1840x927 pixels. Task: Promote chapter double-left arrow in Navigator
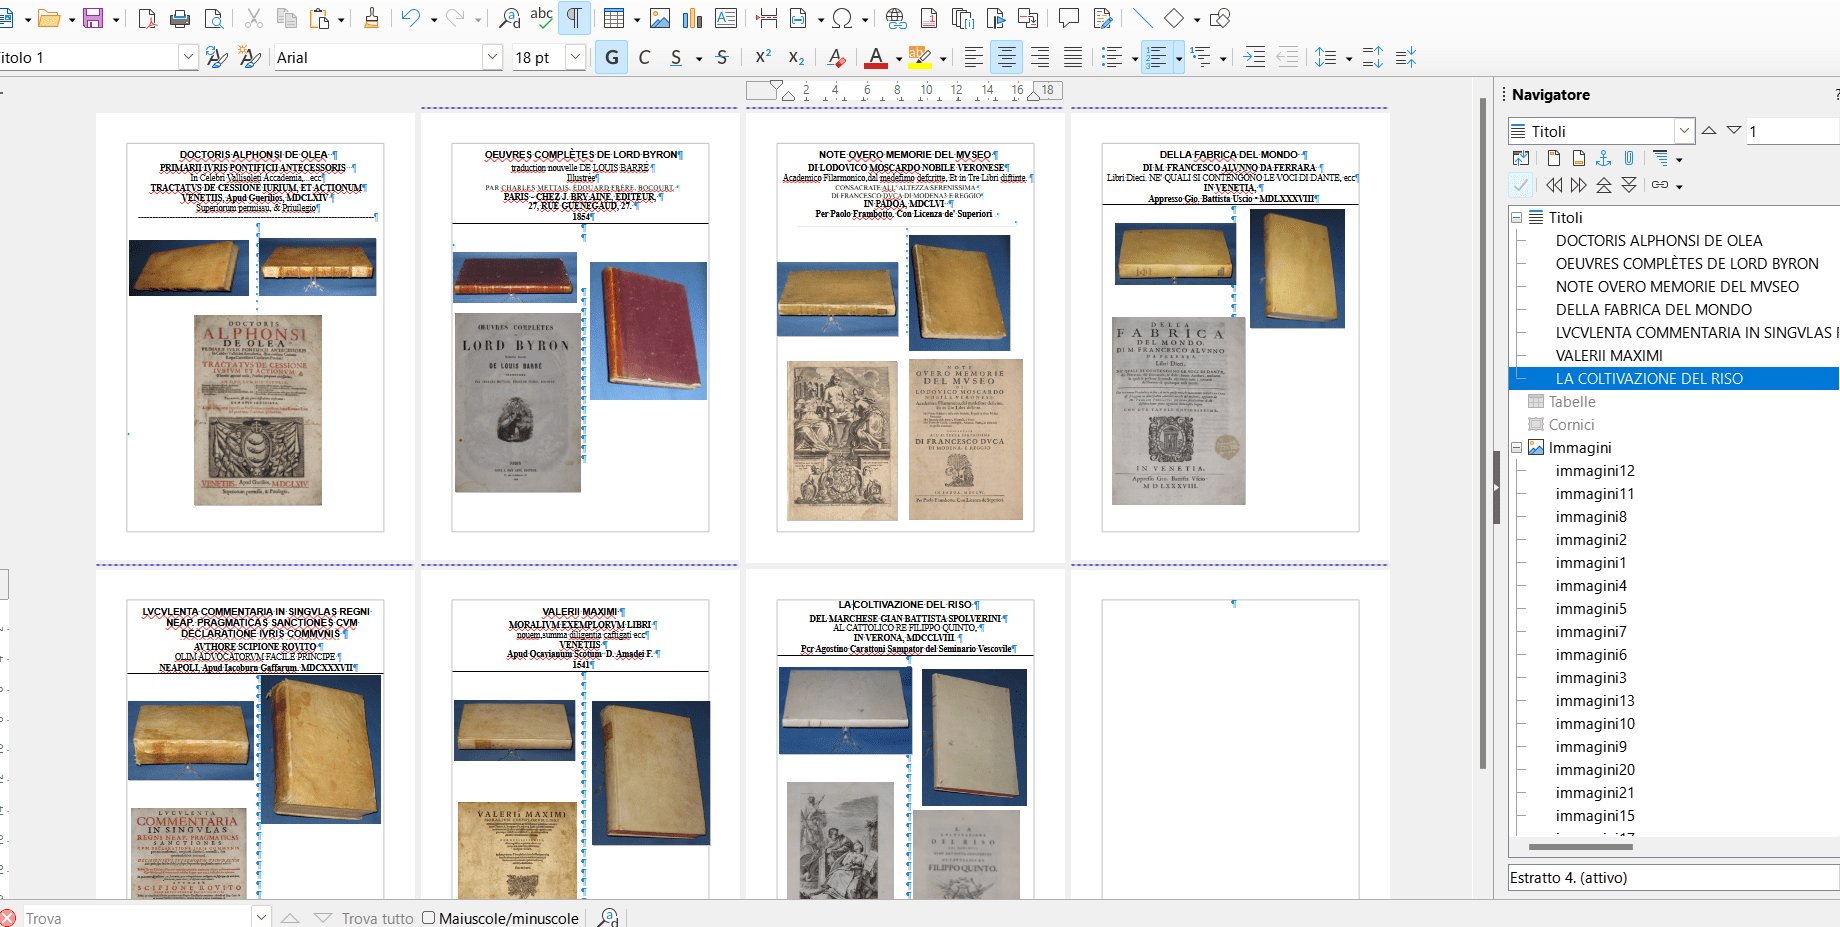pyautogui.click(x=1554, y=185)
